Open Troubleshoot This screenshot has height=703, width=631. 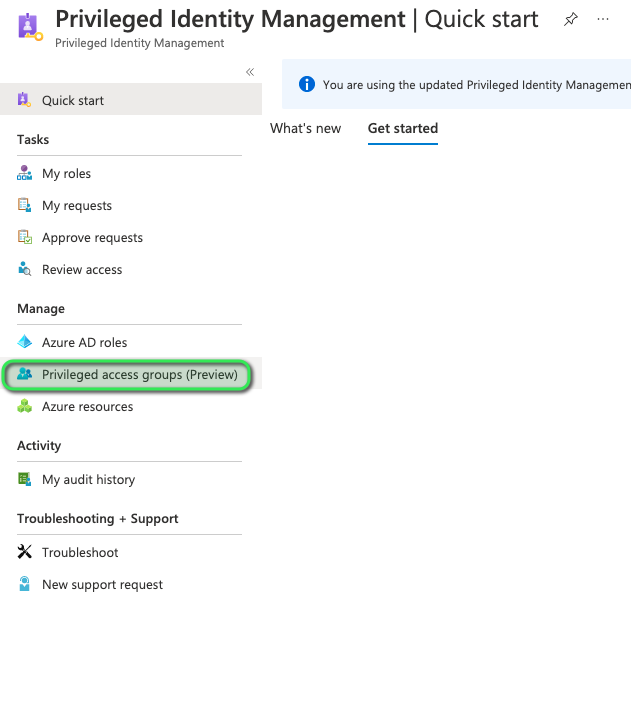(80, 552)
